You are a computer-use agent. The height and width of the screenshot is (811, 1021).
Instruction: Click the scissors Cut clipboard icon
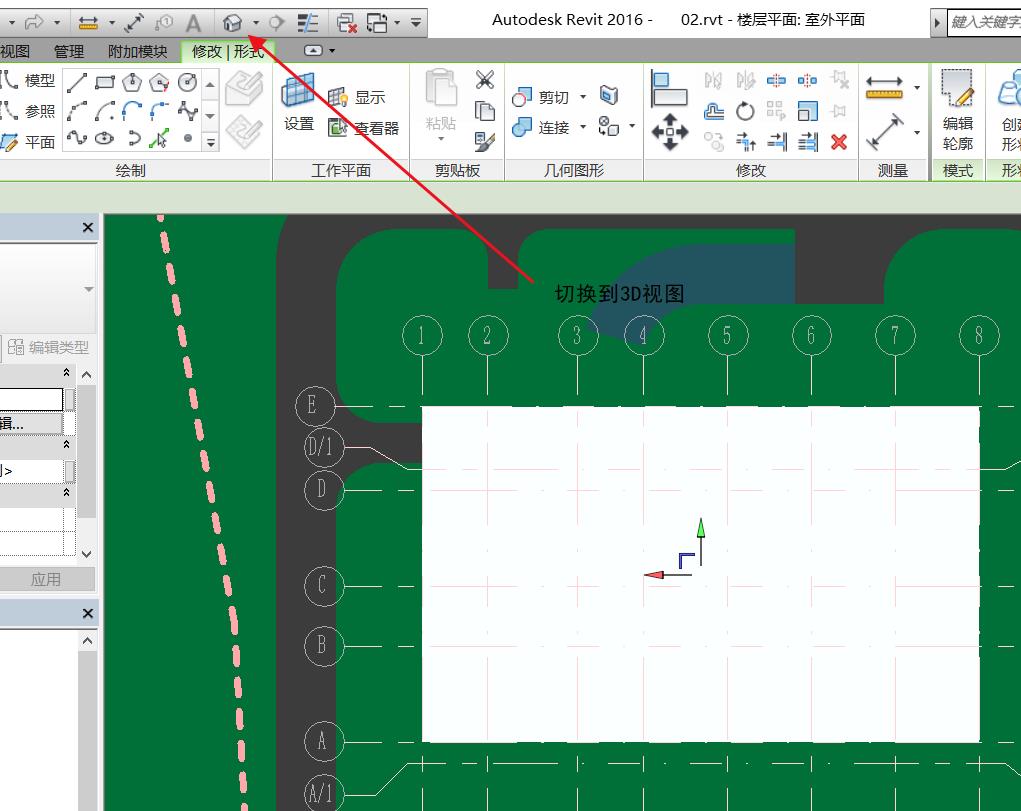485,80
